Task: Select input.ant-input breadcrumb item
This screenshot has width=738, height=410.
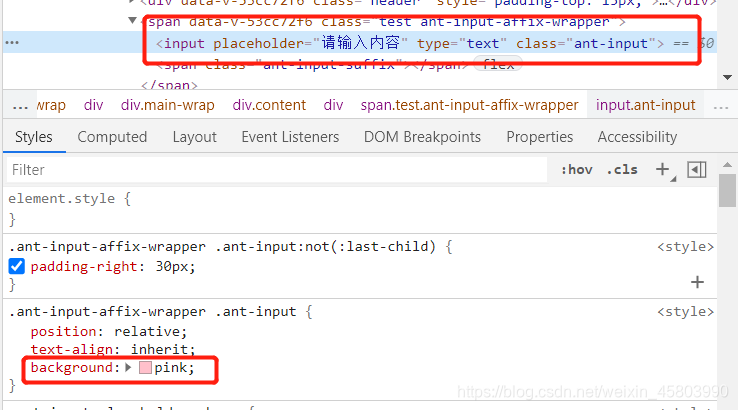Action: [x=645, y=105]
